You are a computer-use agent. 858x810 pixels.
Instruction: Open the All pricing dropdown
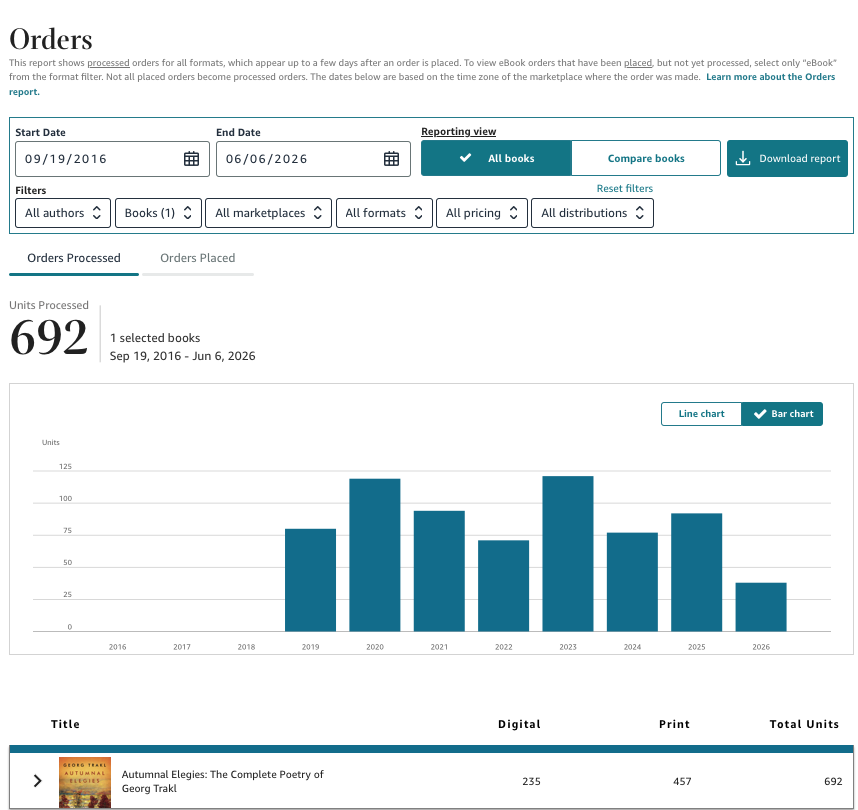pyautogui.click(x=482, y=213)
